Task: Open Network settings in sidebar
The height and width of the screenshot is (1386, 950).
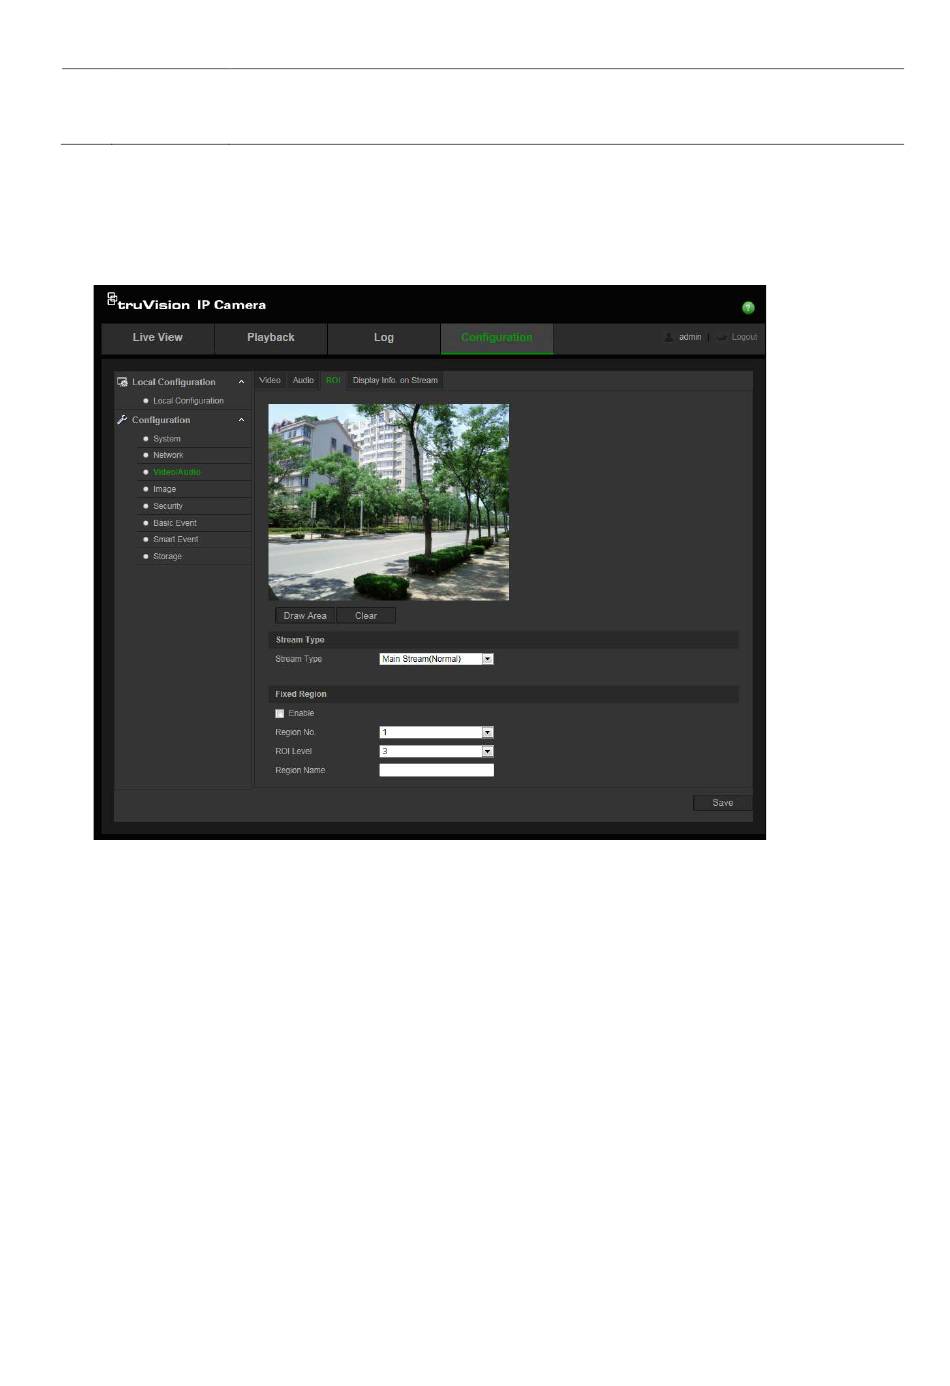Action: click(168, 455)
